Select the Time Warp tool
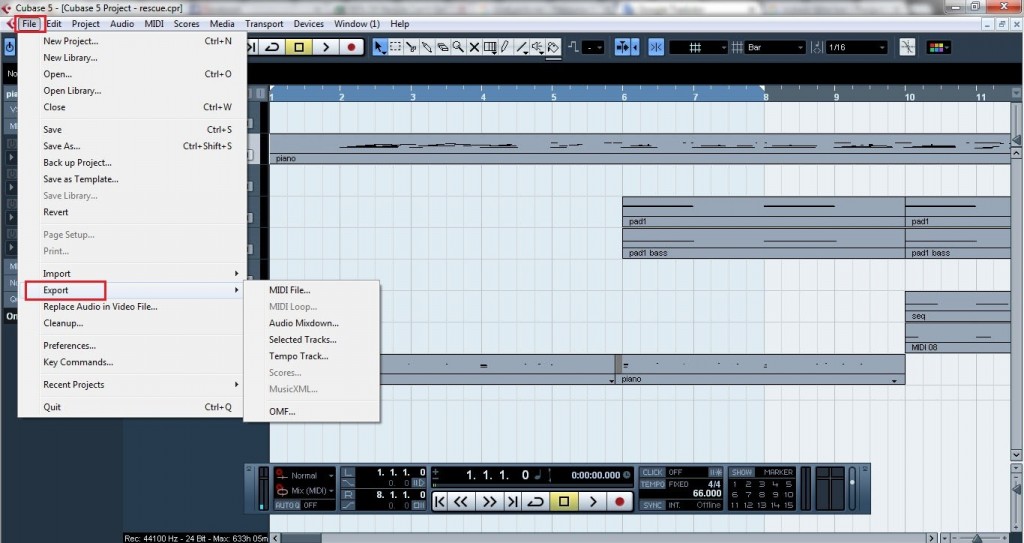This screenshot has width=1024, height=543. coord(490,47)
